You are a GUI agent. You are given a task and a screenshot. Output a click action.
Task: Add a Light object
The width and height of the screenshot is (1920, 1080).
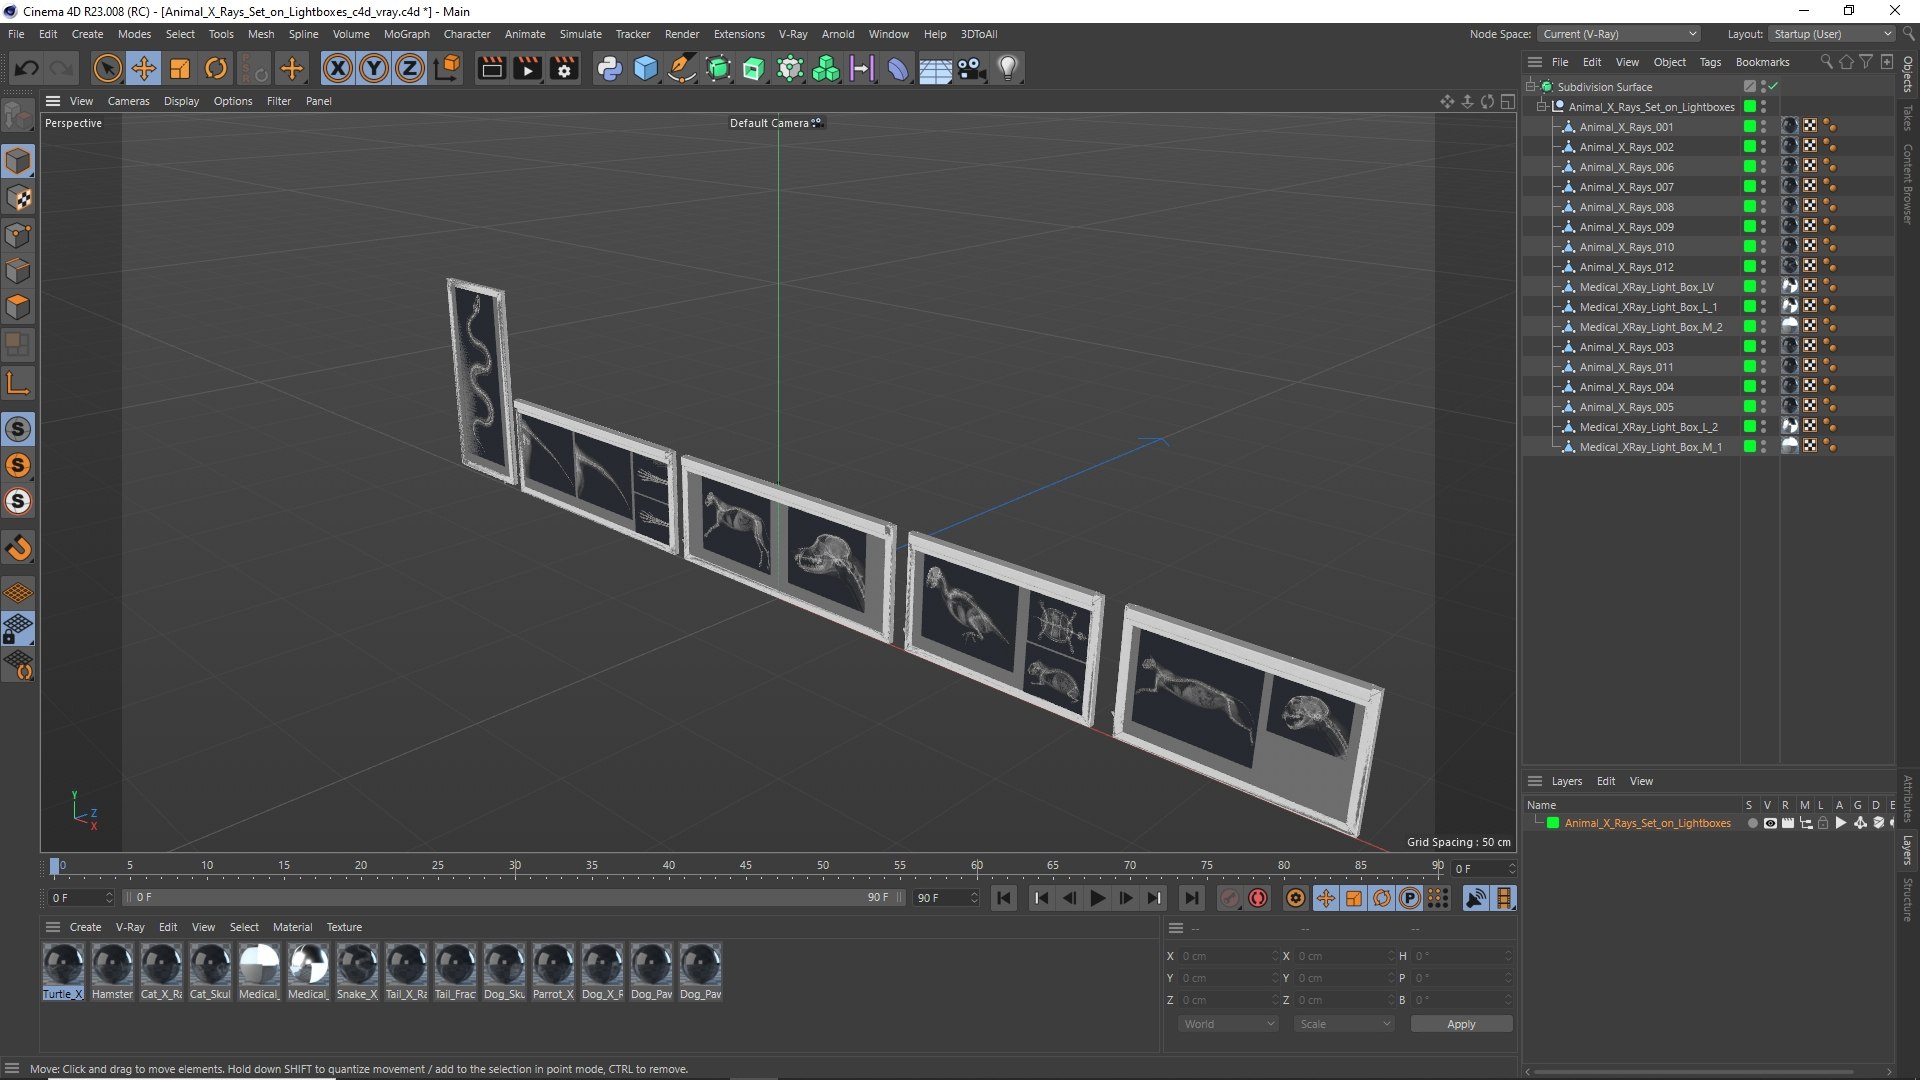(1008, 68)
